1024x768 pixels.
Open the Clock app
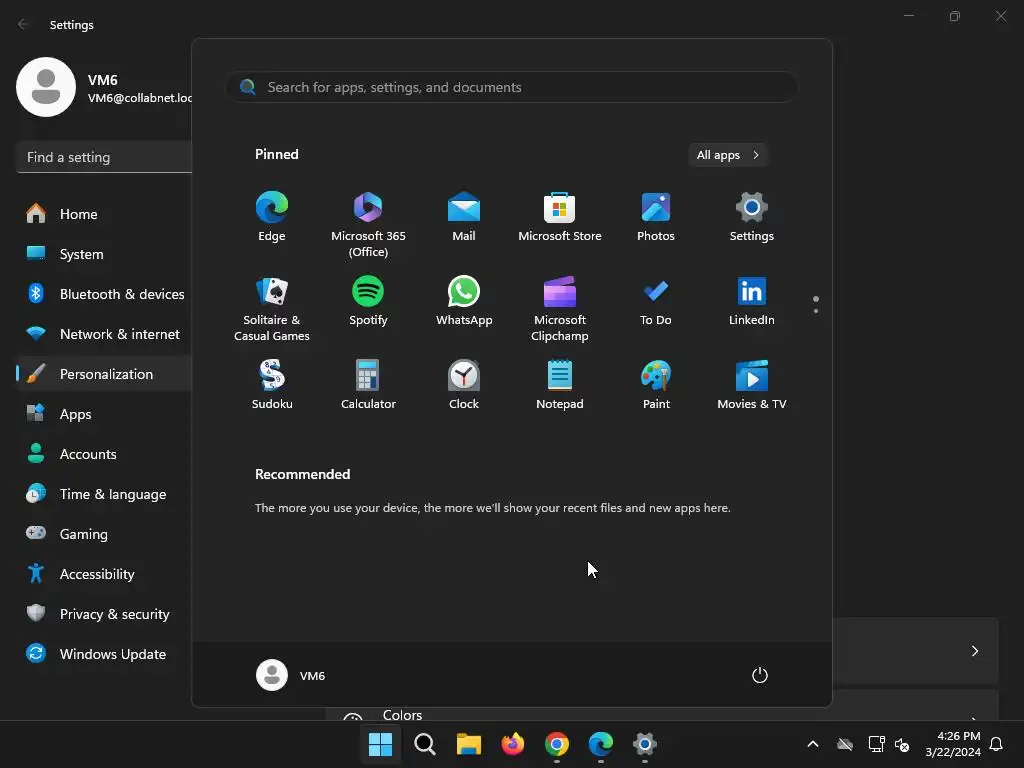point(464,385)
